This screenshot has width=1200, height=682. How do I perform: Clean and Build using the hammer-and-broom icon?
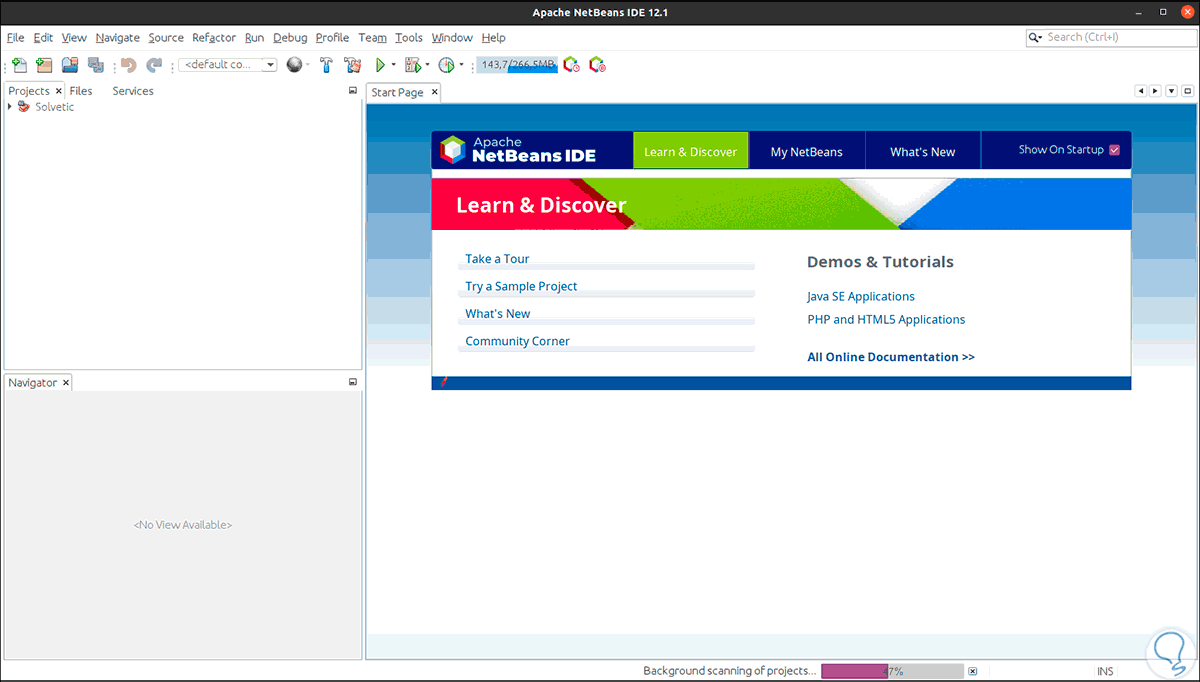[352, 64]
